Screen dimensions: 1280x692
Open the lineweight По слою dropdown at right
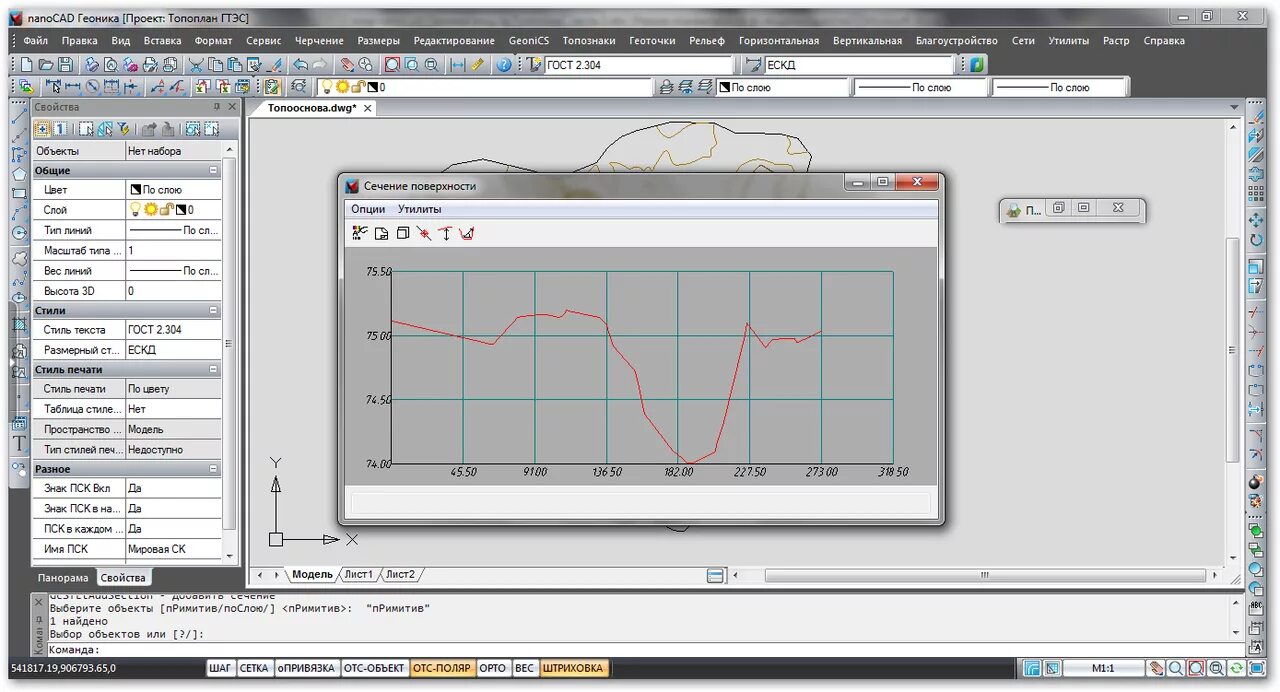pyautogui.click(x=1059, y=88)
